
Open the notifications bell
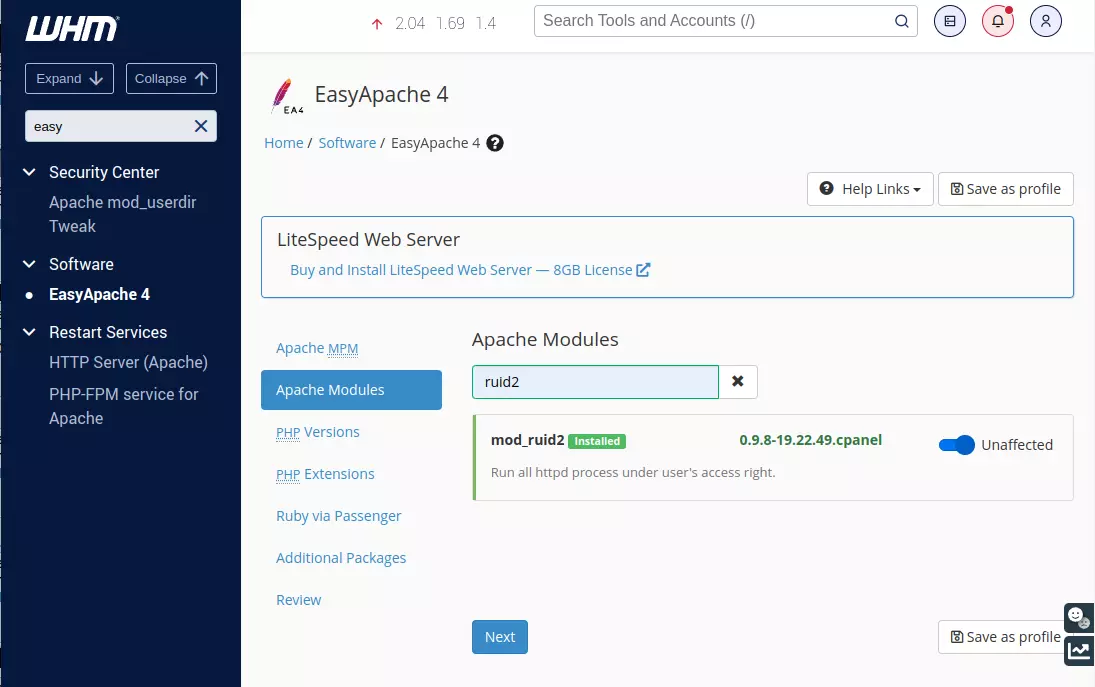[997, 21]
